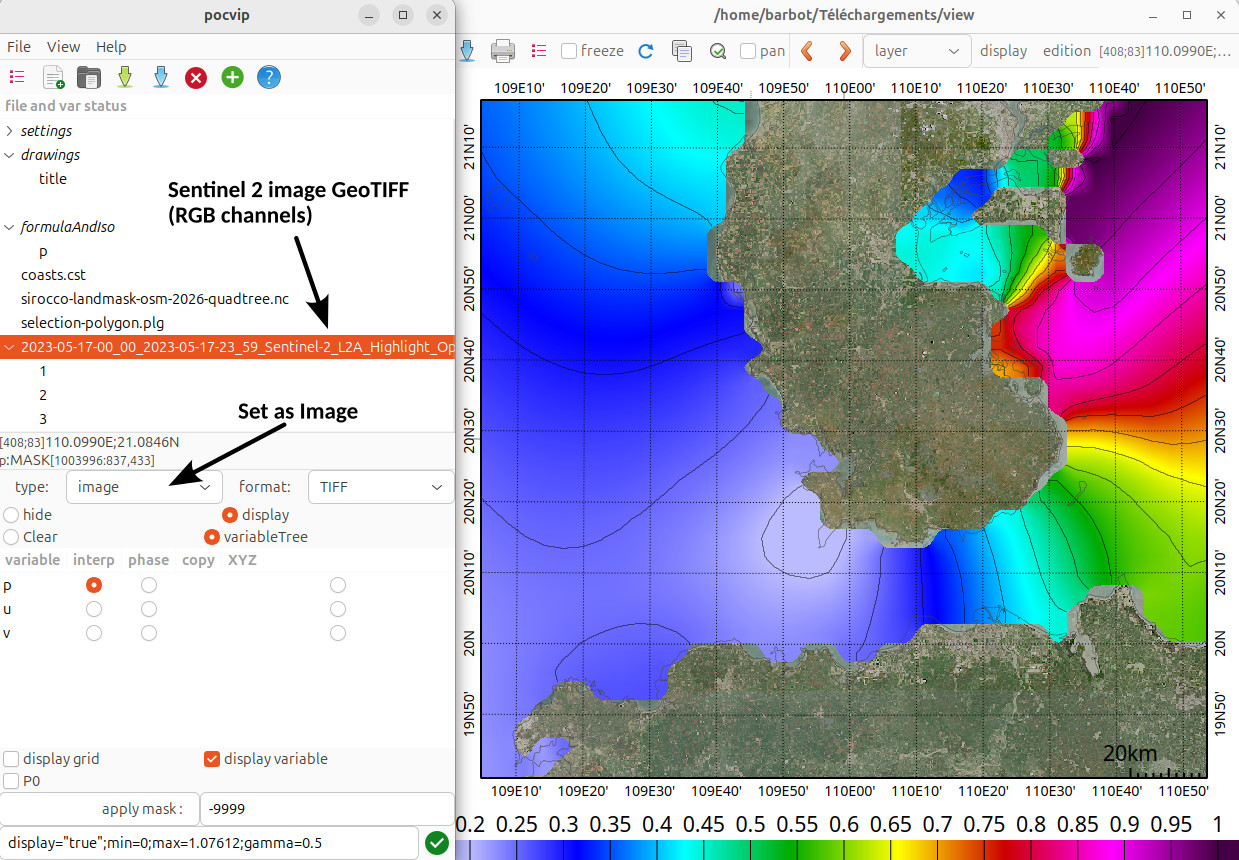Click the display button in view toolbar
Viewport: 1239px width, 860px height.
(1003, 51)
